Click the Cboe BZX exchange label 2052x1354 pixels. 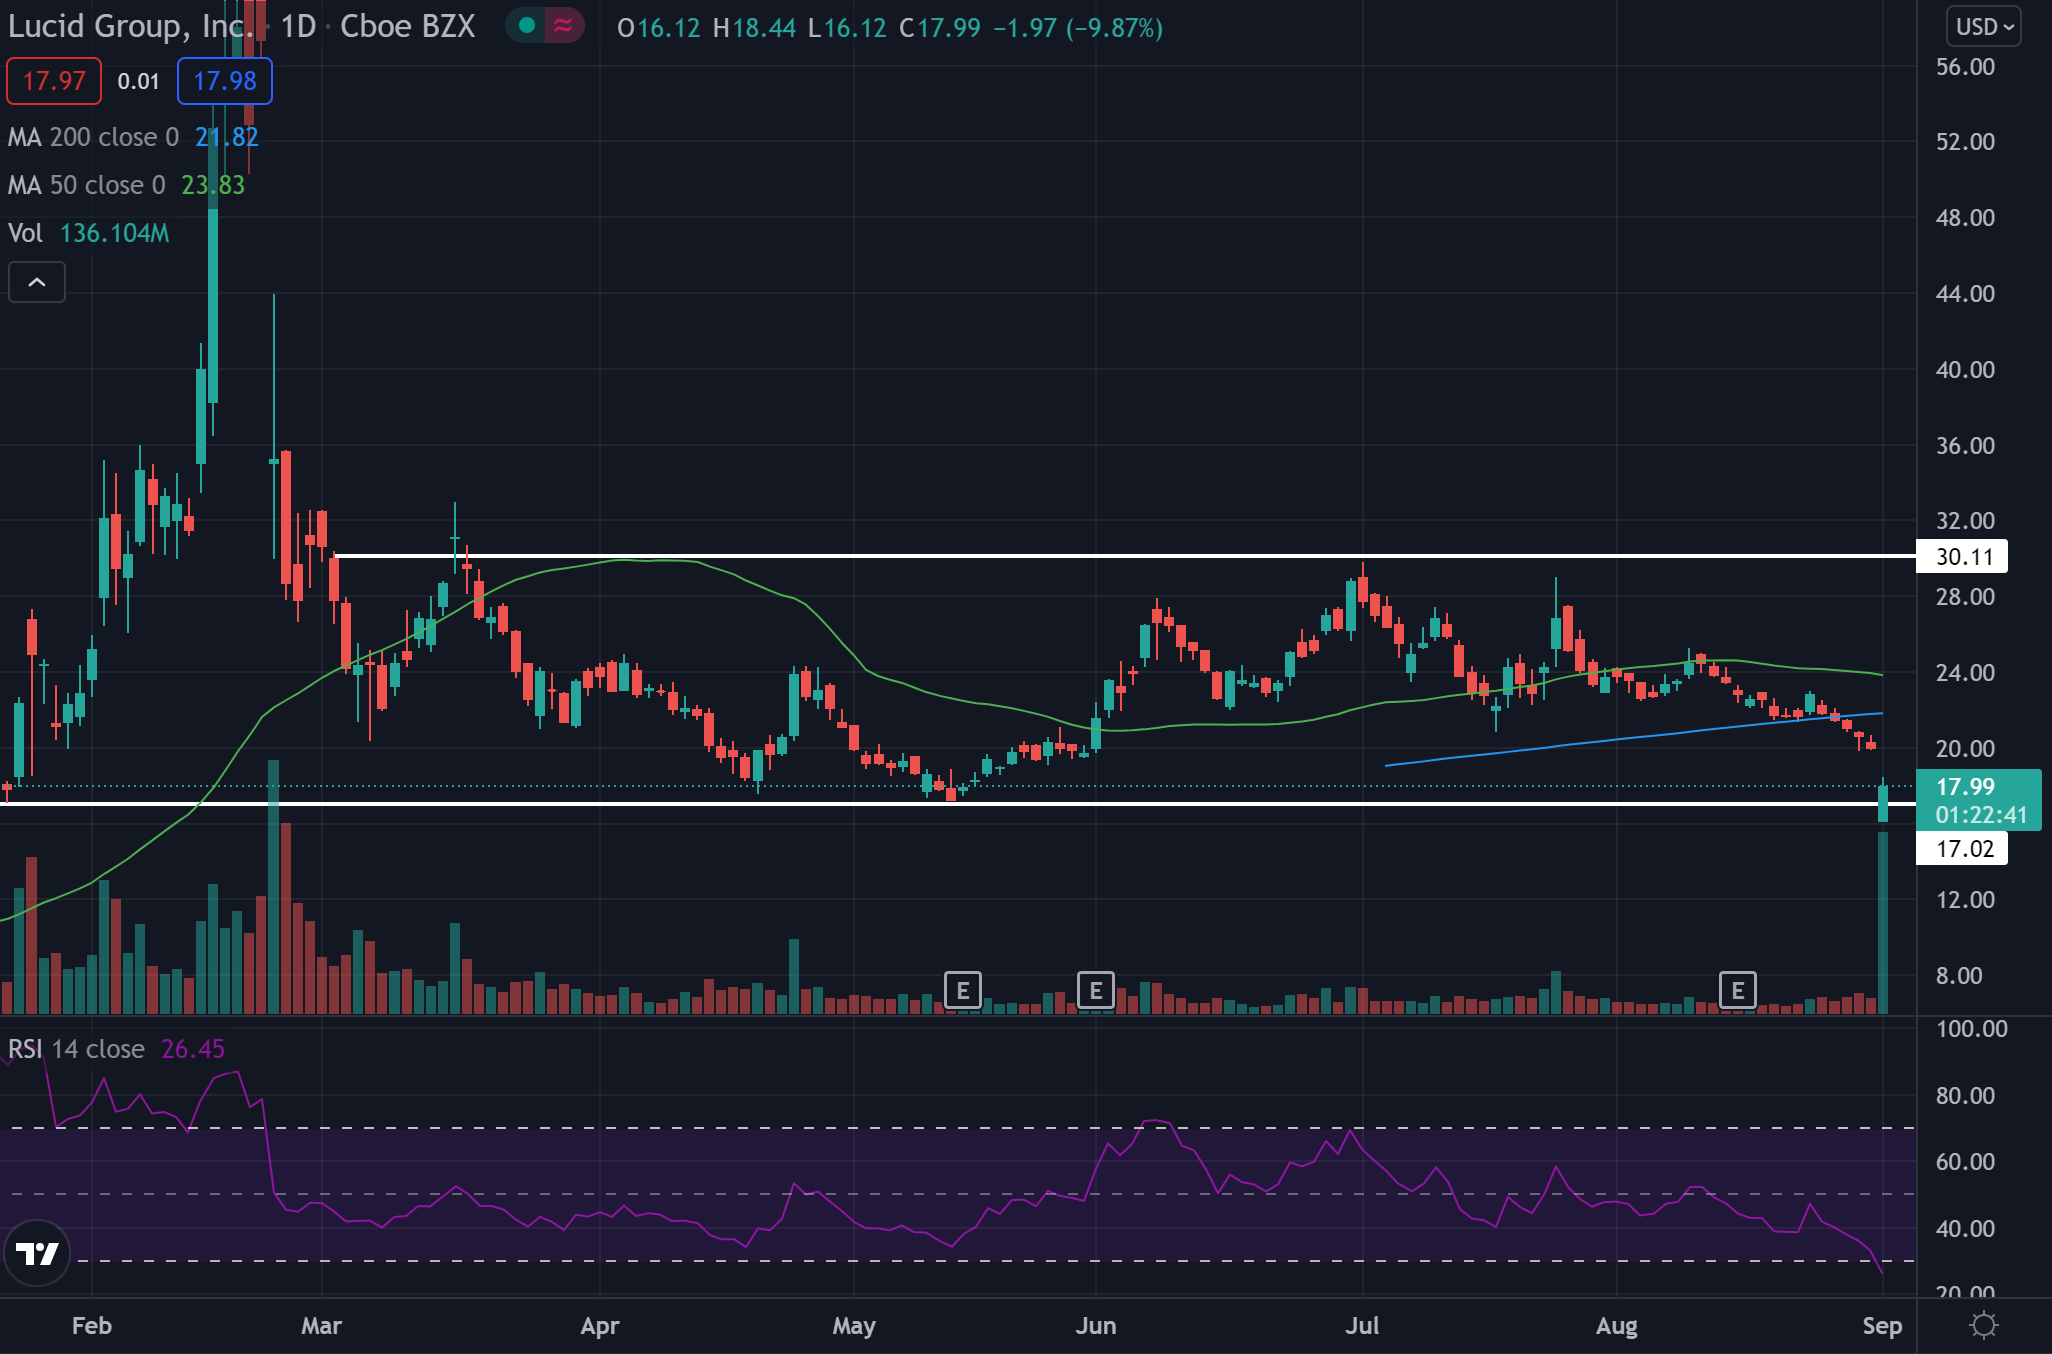point(408,26)
